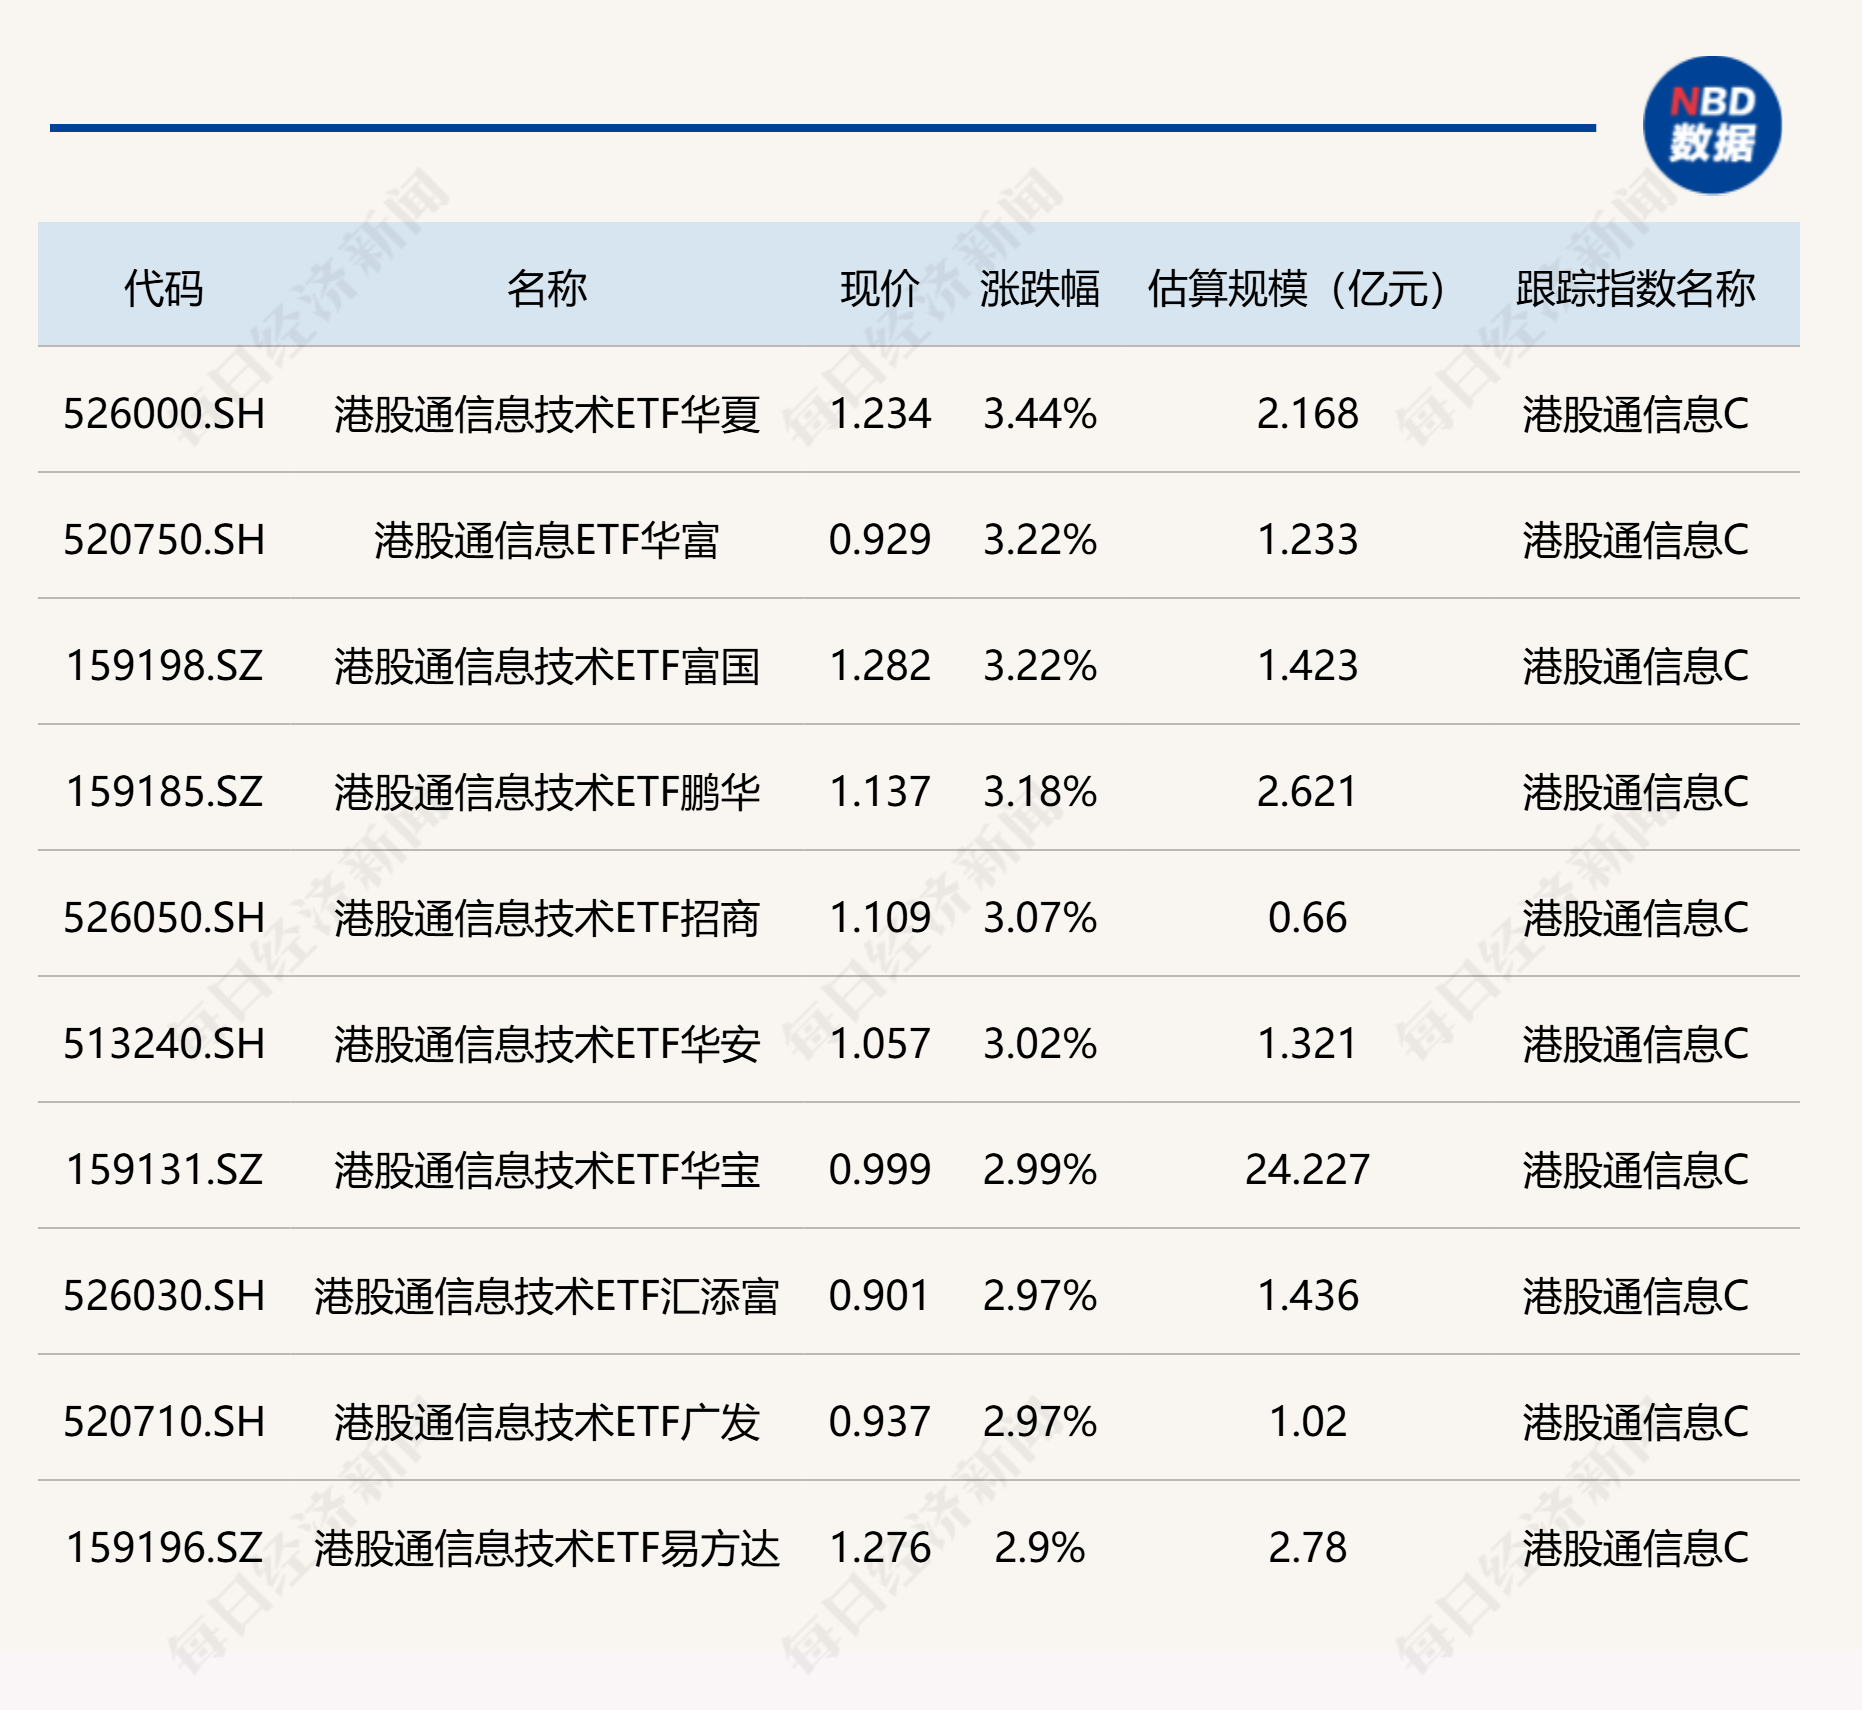Click the 3.44% change value
Image resolution: width=1862 pixels, height=1710 pixels.
(x=1040, y=414)
